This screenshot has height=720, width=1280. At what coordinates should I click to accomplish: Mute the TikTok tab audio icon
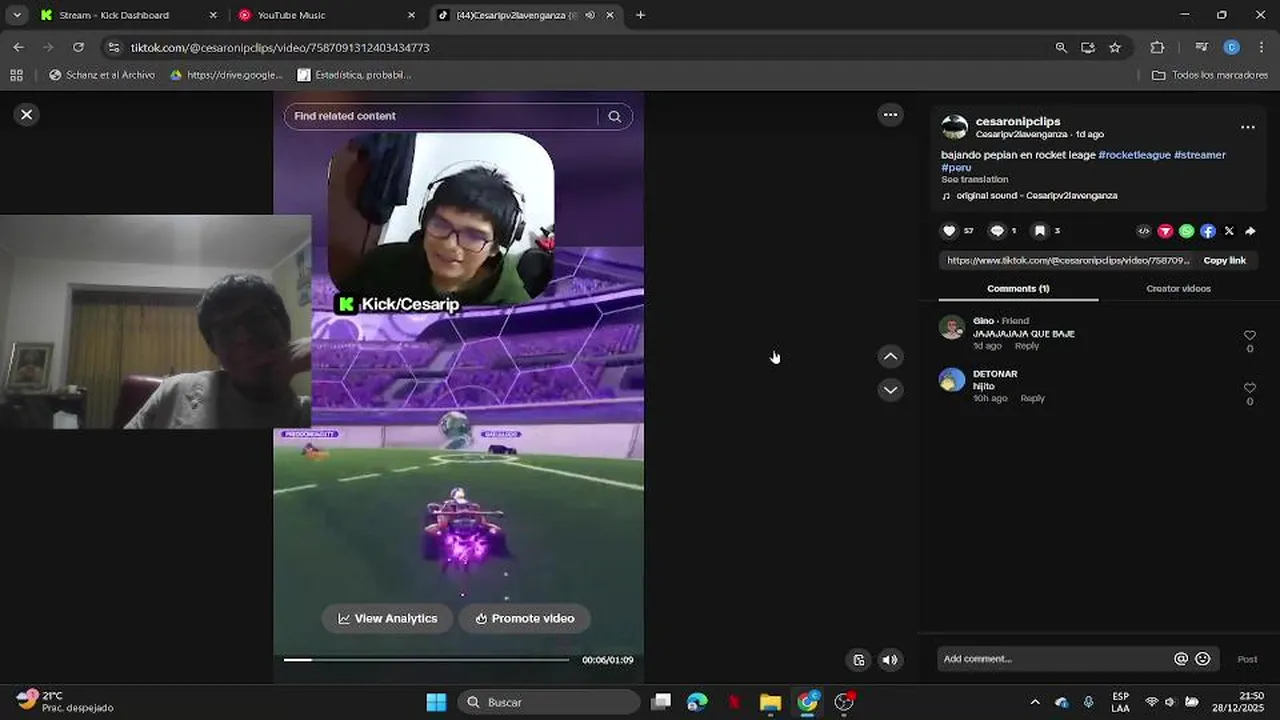pos(590,15)
